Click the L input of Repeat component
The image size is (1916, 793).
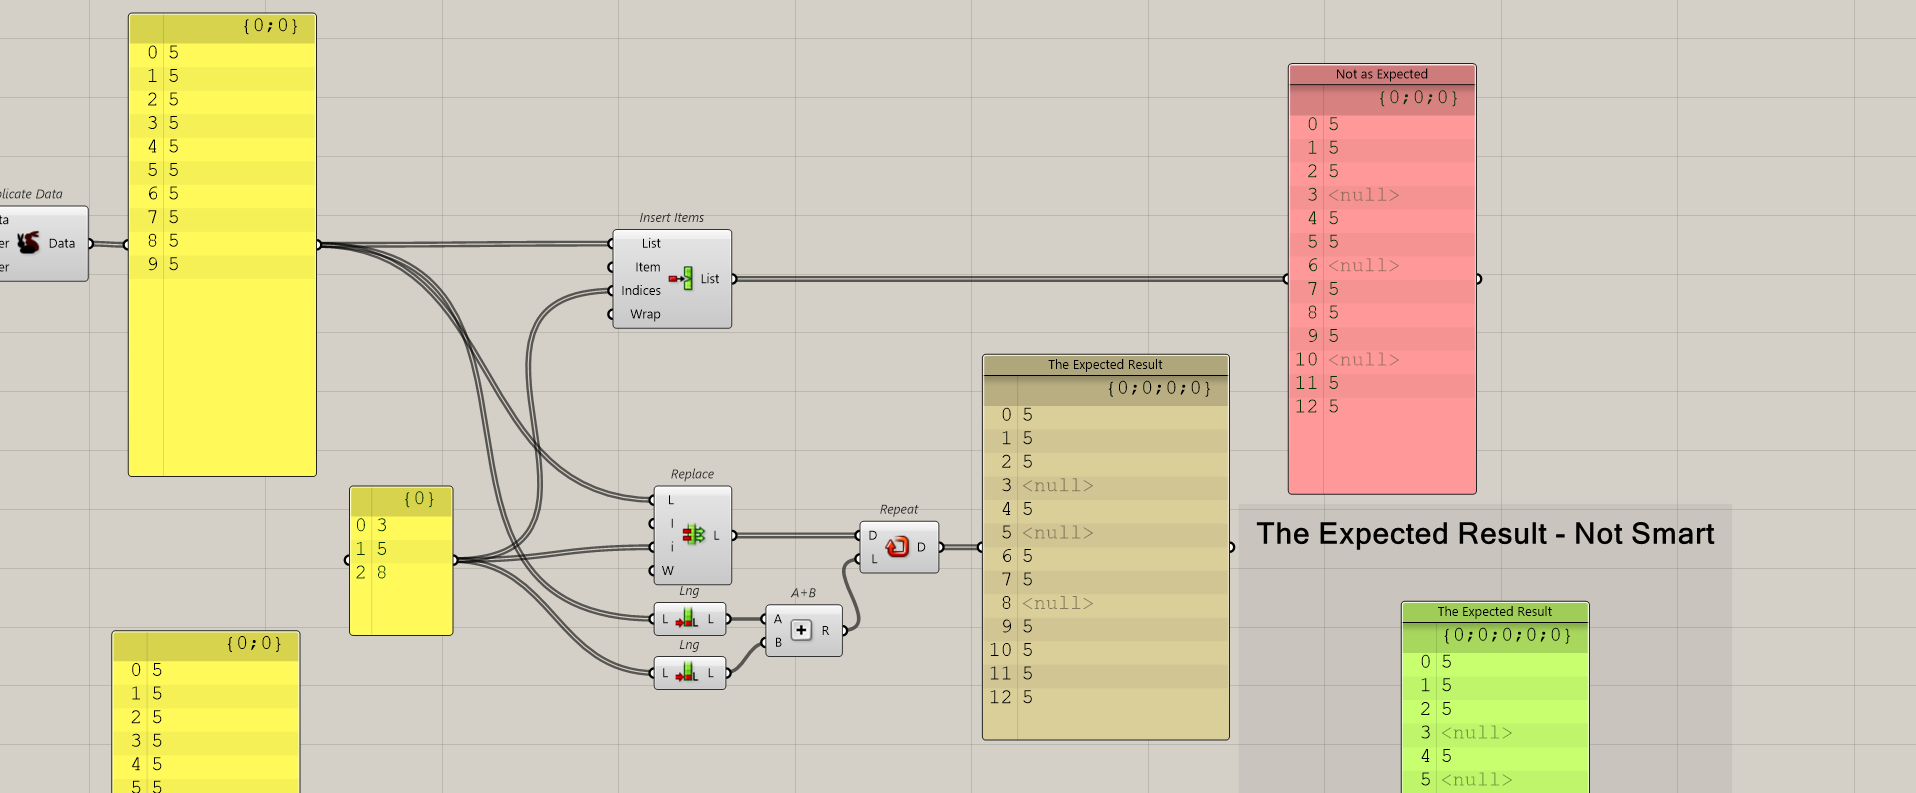click(x=873, y=559)
